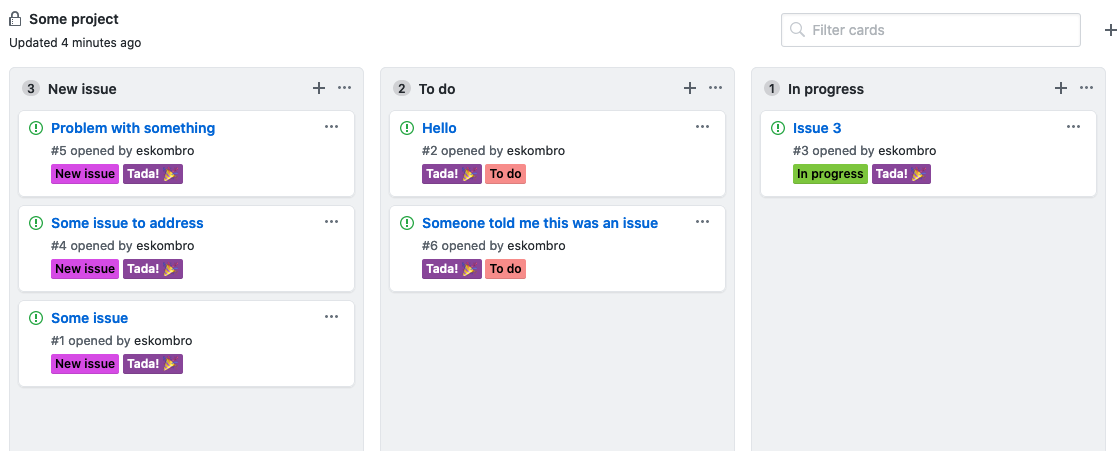Click the green In progress label

click(830, 174)
